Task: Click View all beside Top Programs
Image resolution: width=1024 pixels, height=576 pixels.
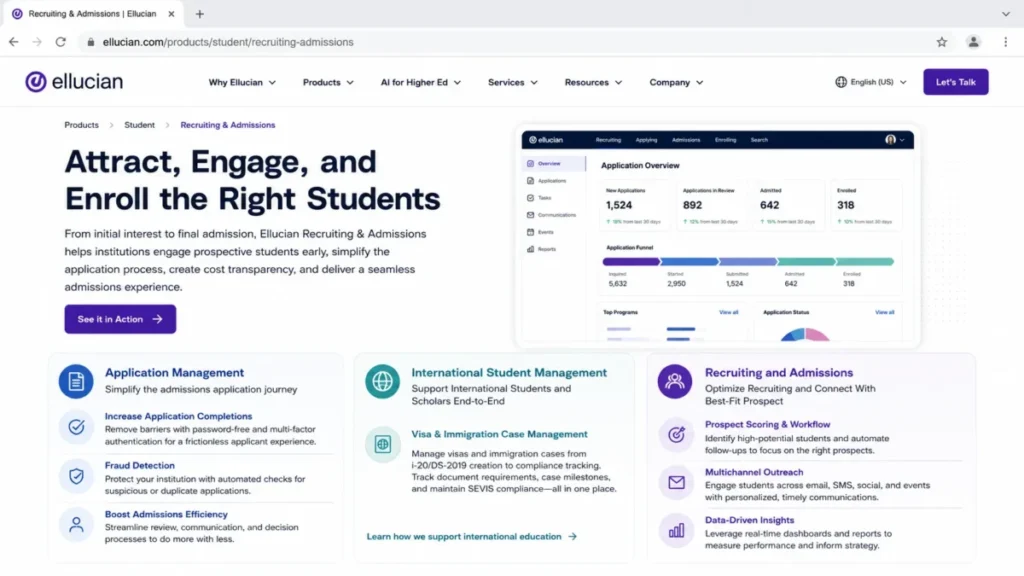Action: (x=728, y=313)
